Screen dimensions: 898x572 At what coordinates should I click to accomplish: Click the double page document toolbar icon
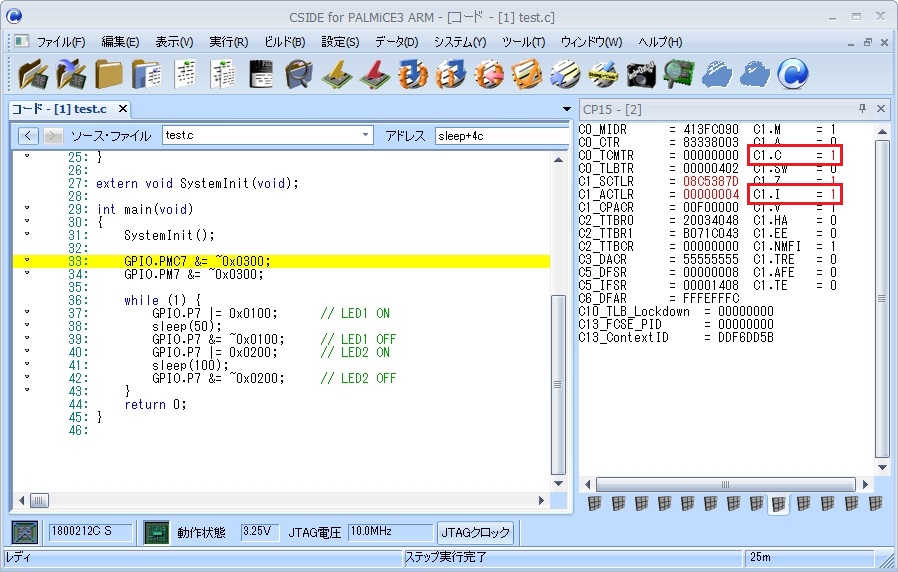(x=223, y=74)
